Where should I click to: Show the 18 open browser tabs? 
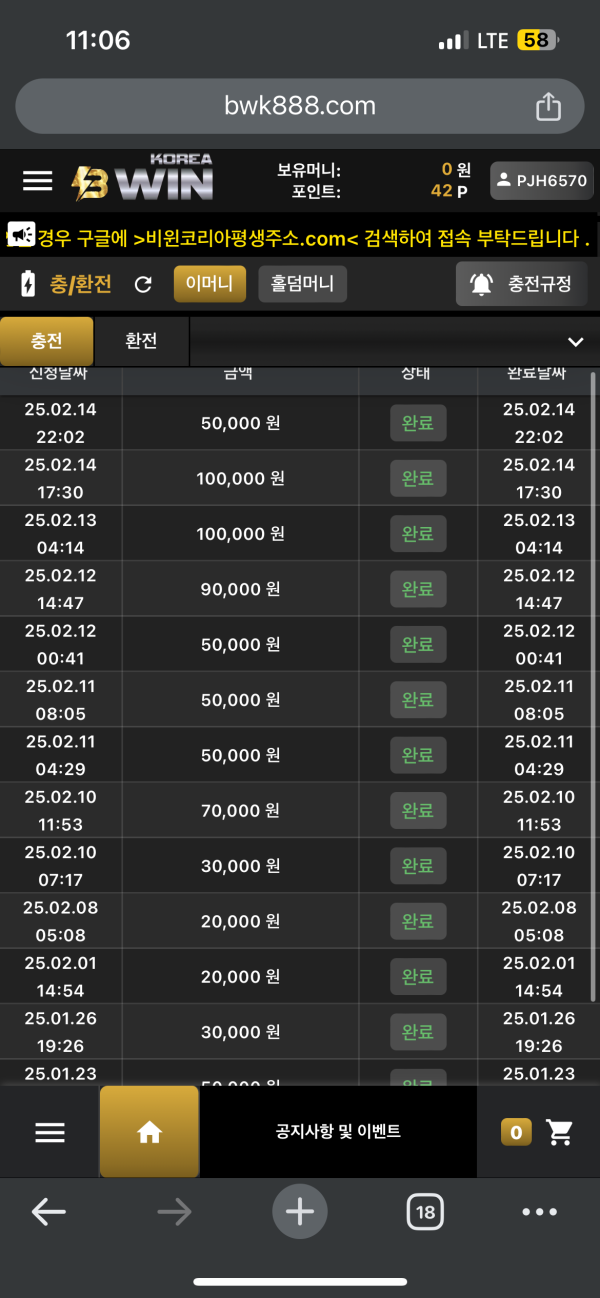(x=425, y=1212)
